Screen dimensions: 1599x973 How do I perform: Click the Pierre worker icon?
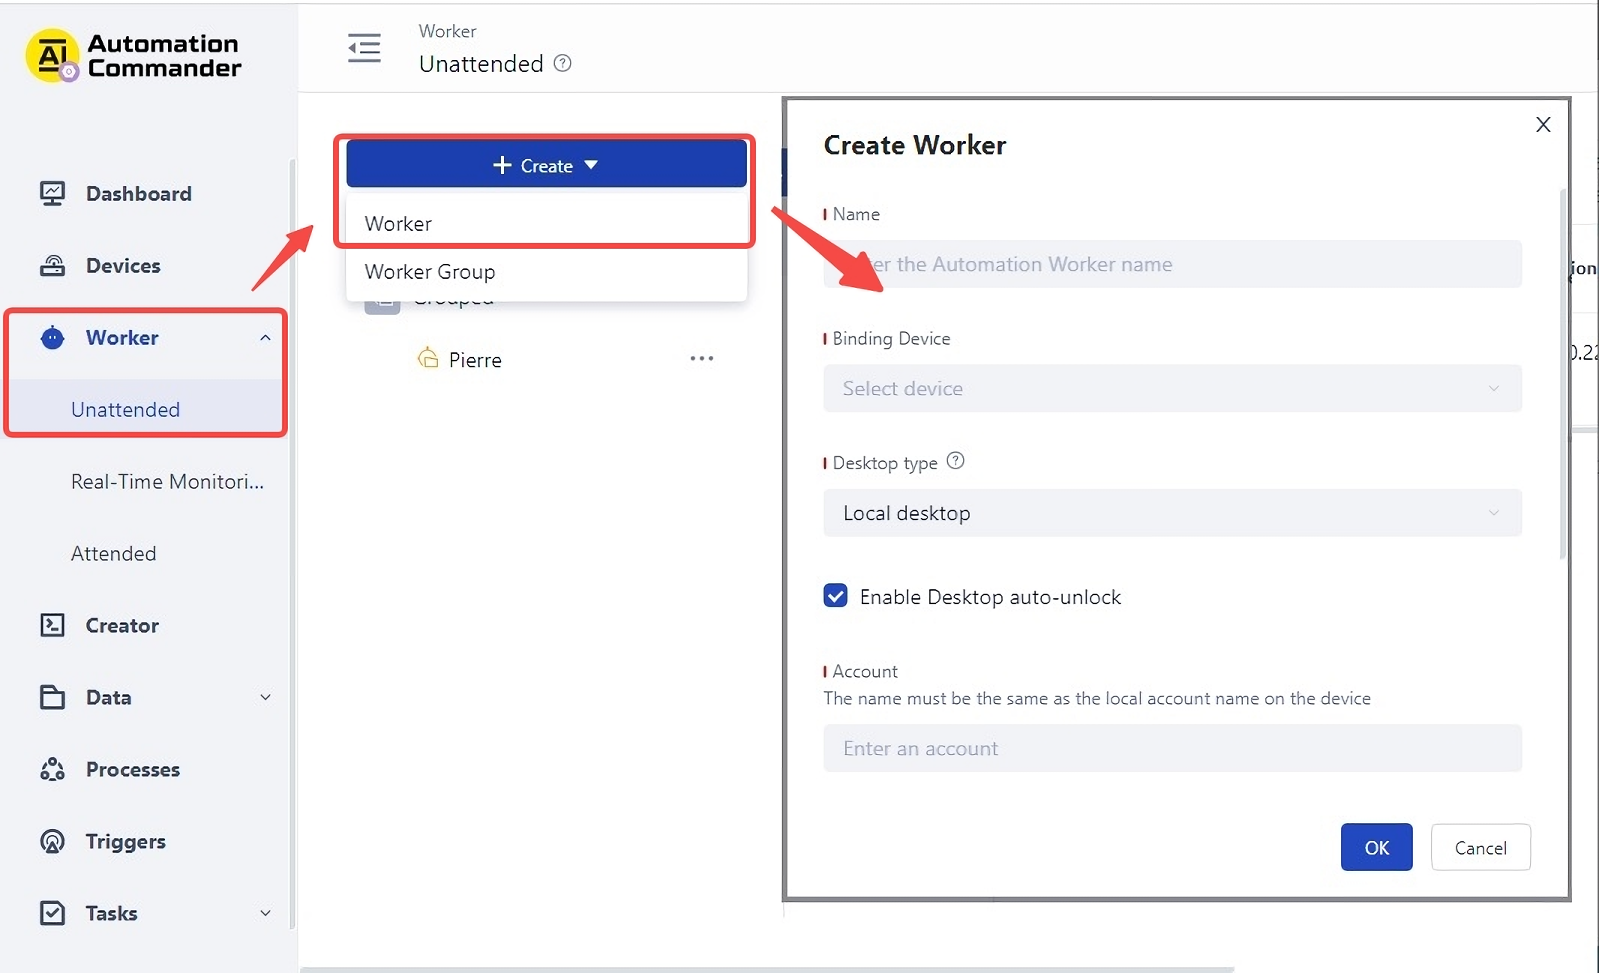pyautogui.click(x=428, y=358)
